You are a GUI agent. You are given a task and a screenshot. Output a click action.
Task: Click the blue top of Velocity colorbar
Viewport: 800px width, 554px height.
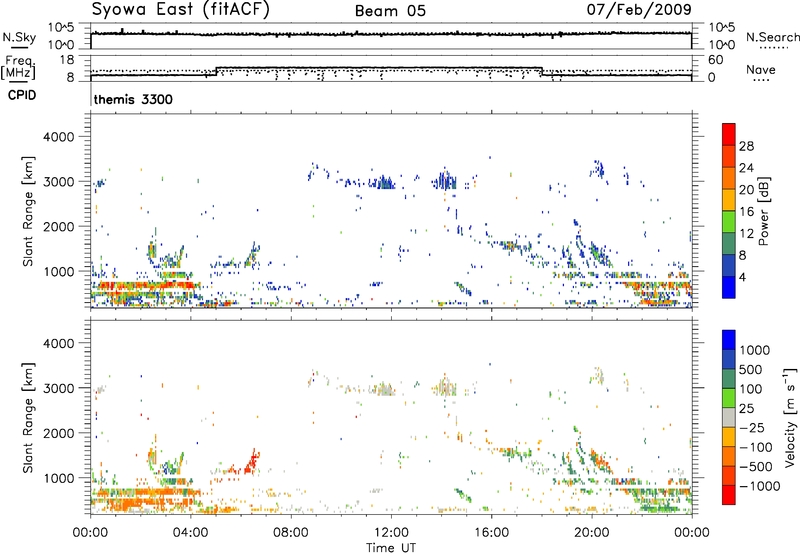pos(729,339)
